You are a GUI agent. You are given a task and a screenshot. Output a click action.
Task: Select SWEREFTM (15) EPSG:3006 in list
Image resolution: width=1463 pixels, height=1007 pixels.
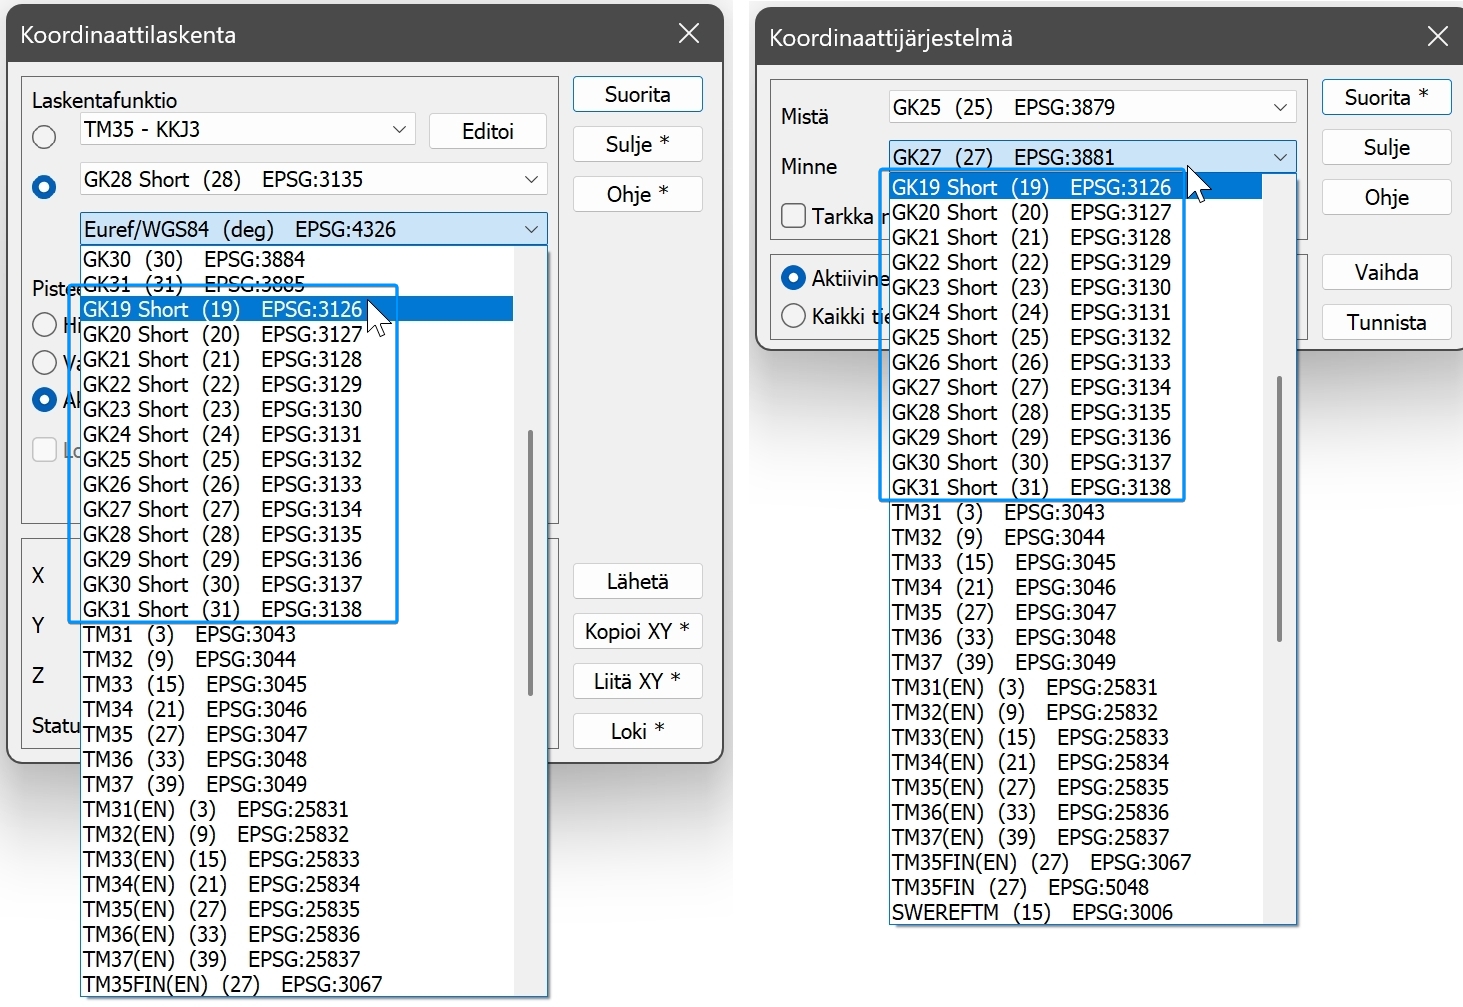(x=1076, y=912)
